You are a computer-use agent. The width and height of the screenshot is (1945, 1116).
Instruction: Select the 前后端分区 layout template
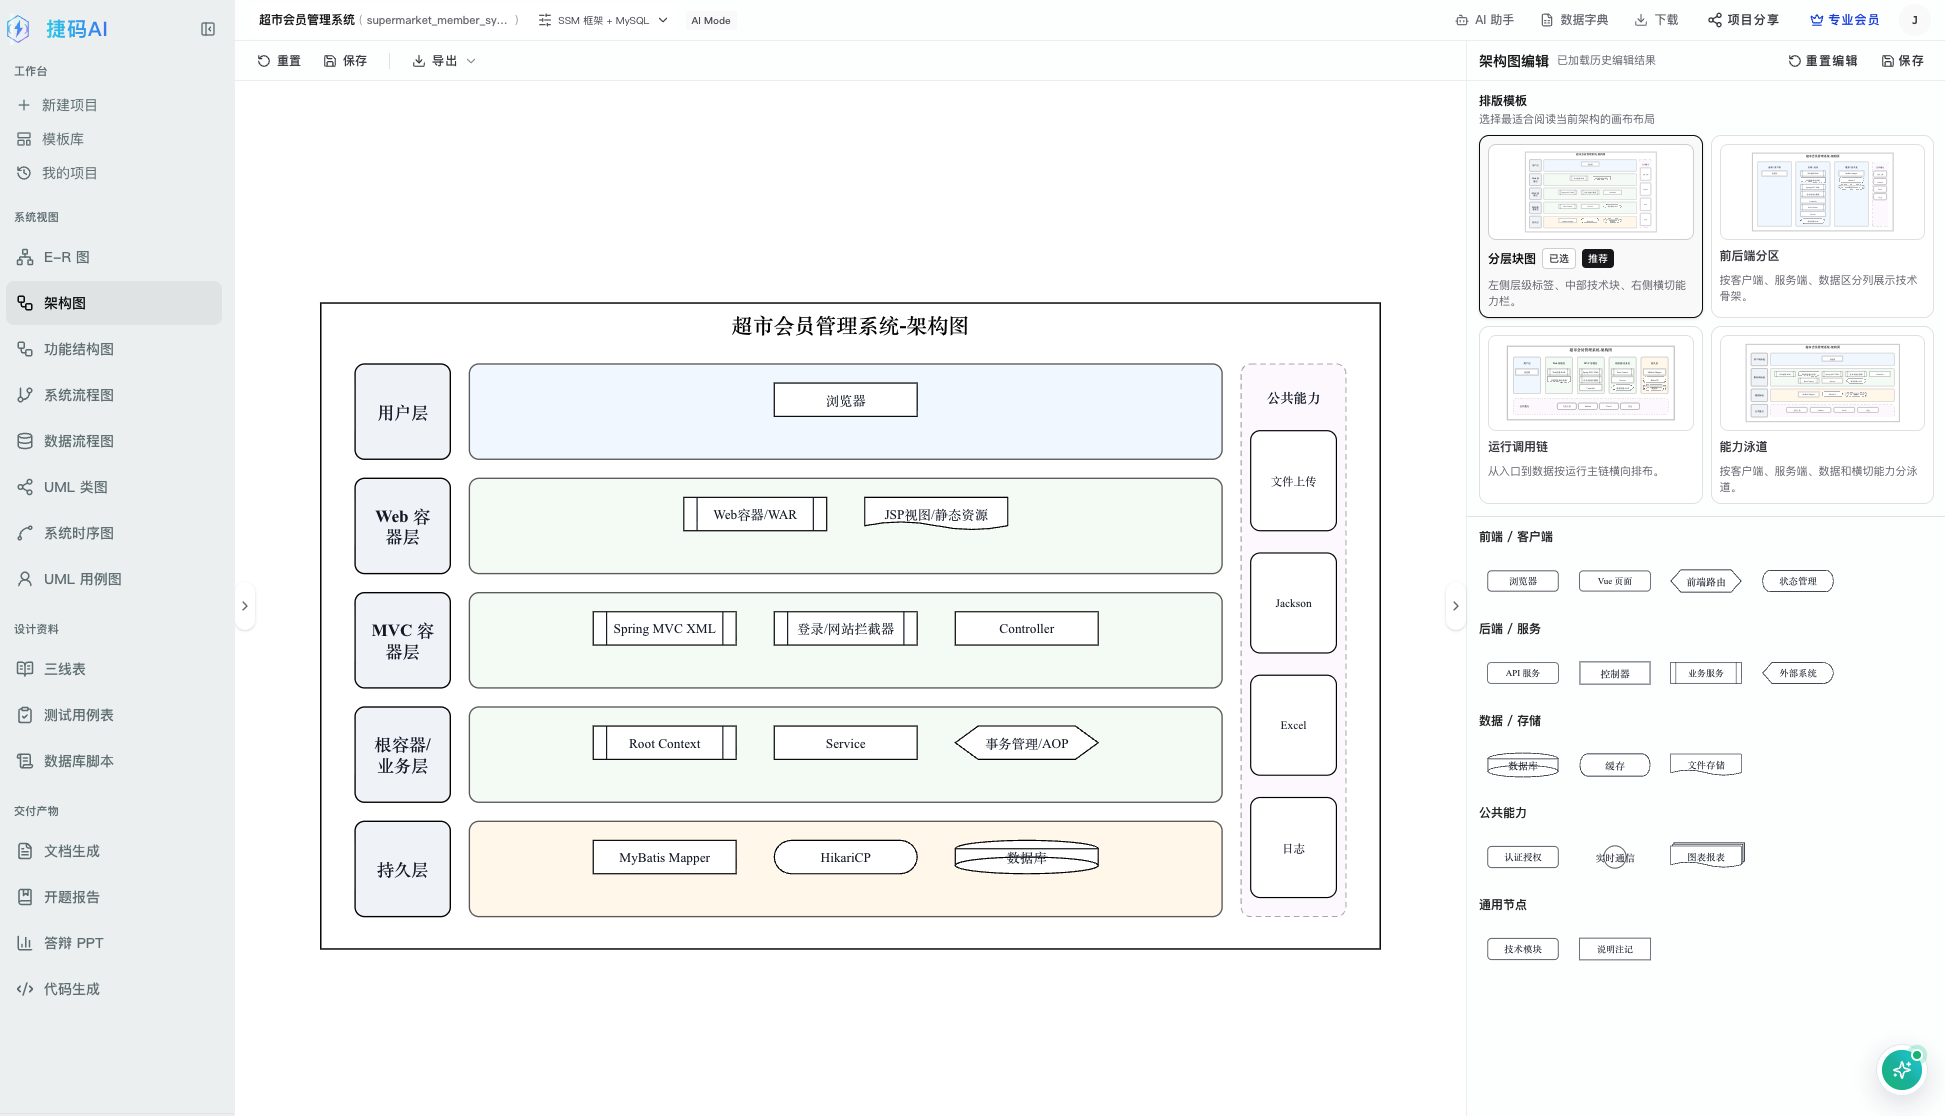1822,226
